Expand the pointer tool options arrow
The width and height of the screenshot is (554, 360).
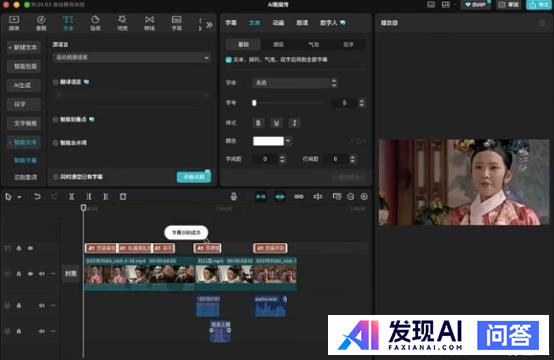point(19,197)
